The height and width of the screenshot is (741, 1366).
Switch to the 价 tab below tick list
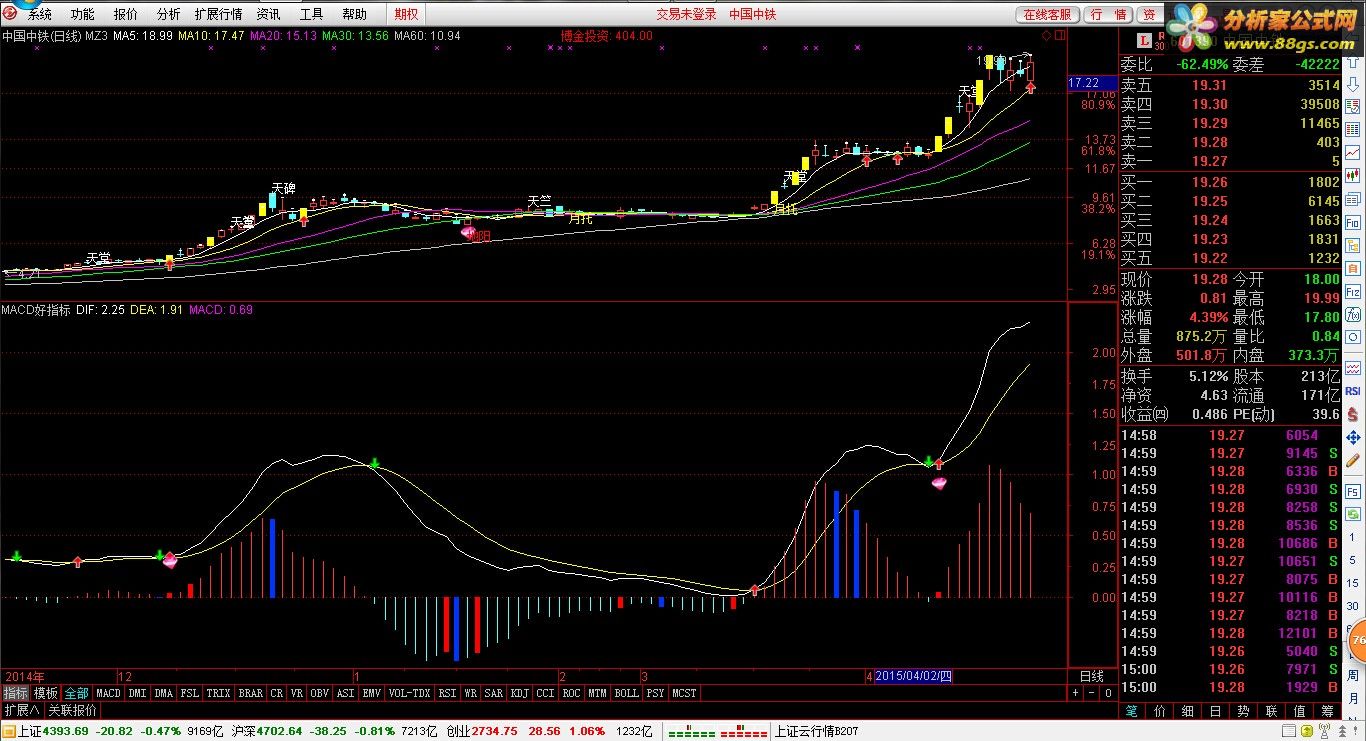pyautogui.click(x=1159, y=711)
